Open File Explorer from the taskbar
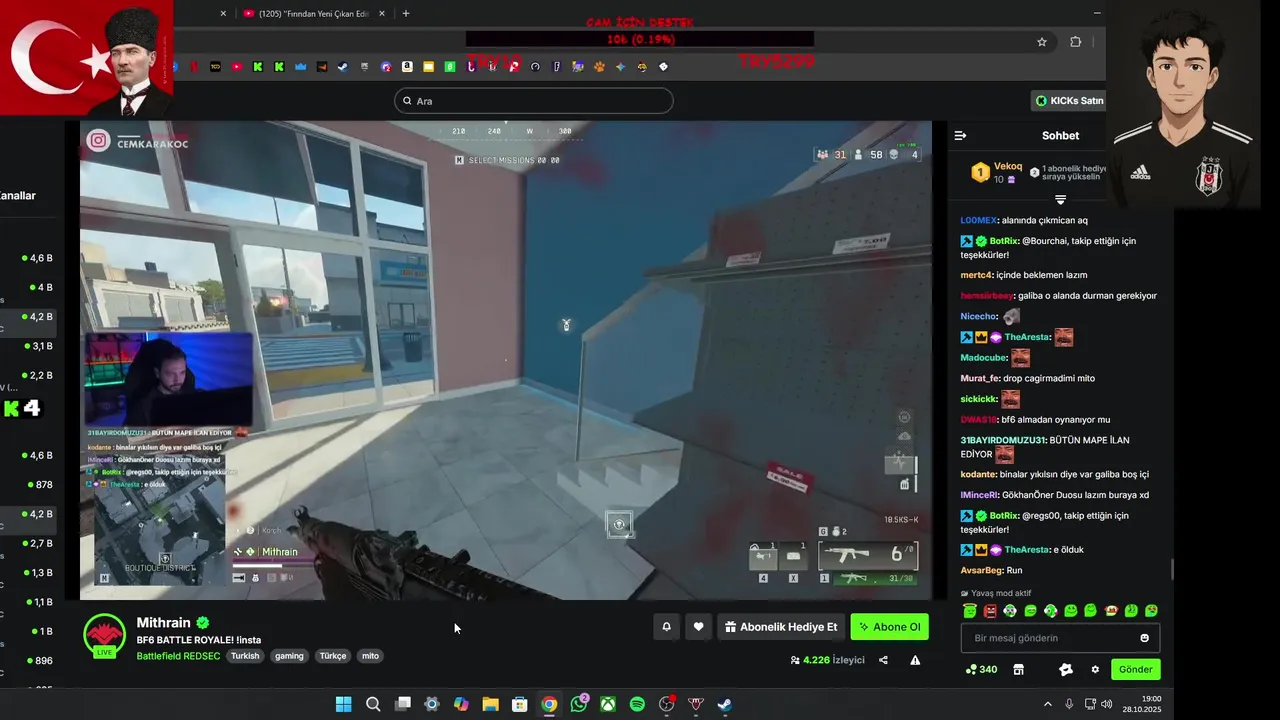This screenshot has width=1280, height=720. 490,704
